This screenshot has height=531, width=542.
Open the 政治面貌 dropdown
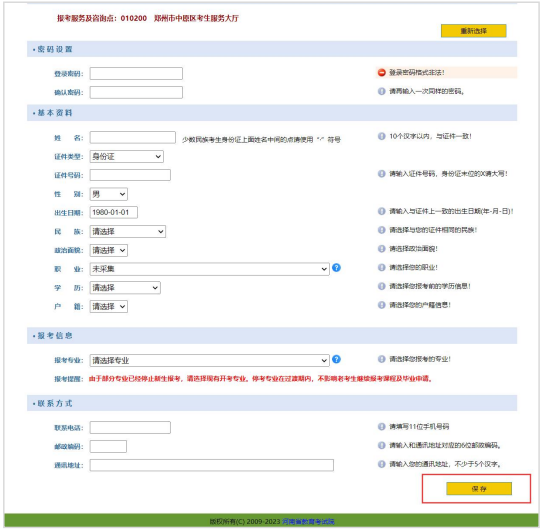(x=109, y=250)
